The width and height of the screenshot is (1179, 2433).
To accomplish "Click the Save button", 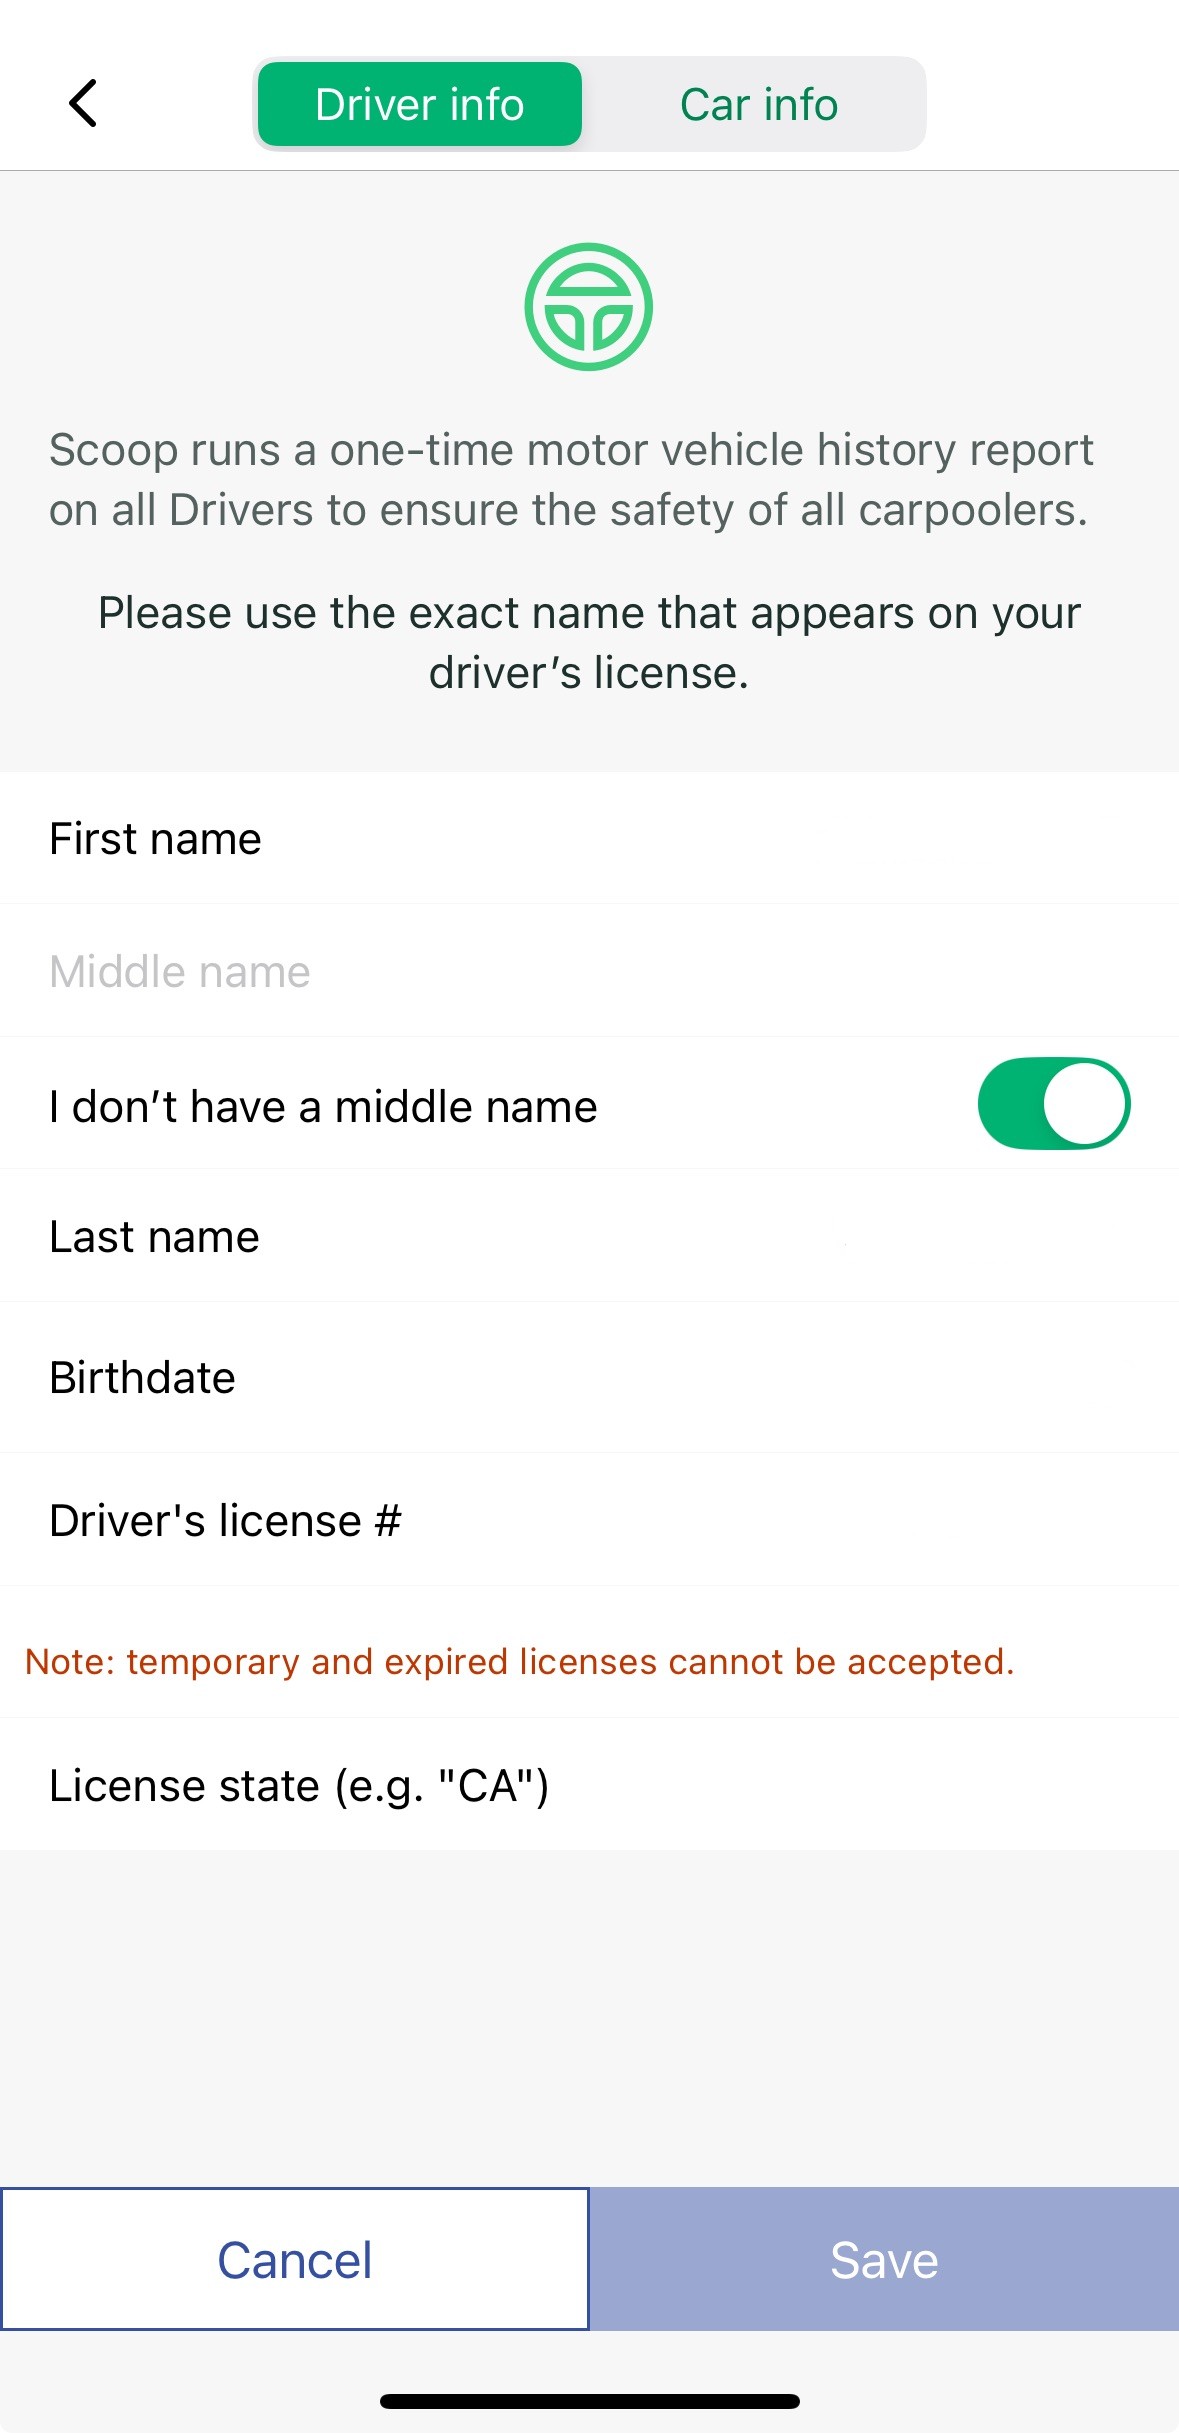I will tap(884, 2260).
